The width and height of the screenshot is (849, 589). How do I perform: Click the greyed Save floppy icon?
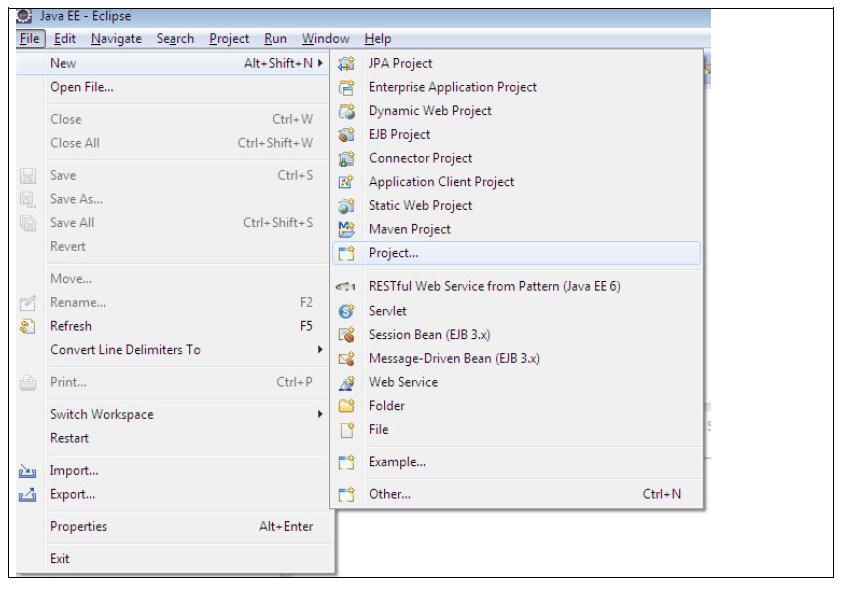tap(28, 175)
